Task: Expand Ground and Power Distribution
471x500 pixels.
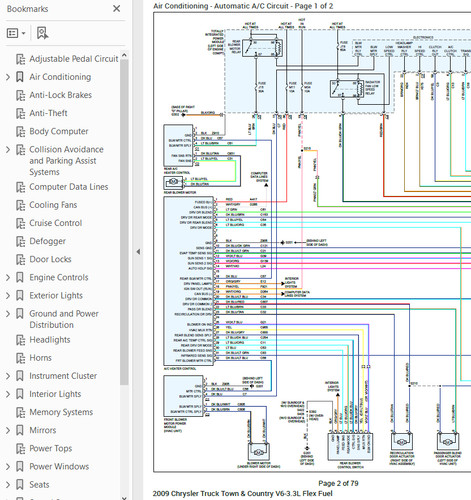Action: (8, 314)
